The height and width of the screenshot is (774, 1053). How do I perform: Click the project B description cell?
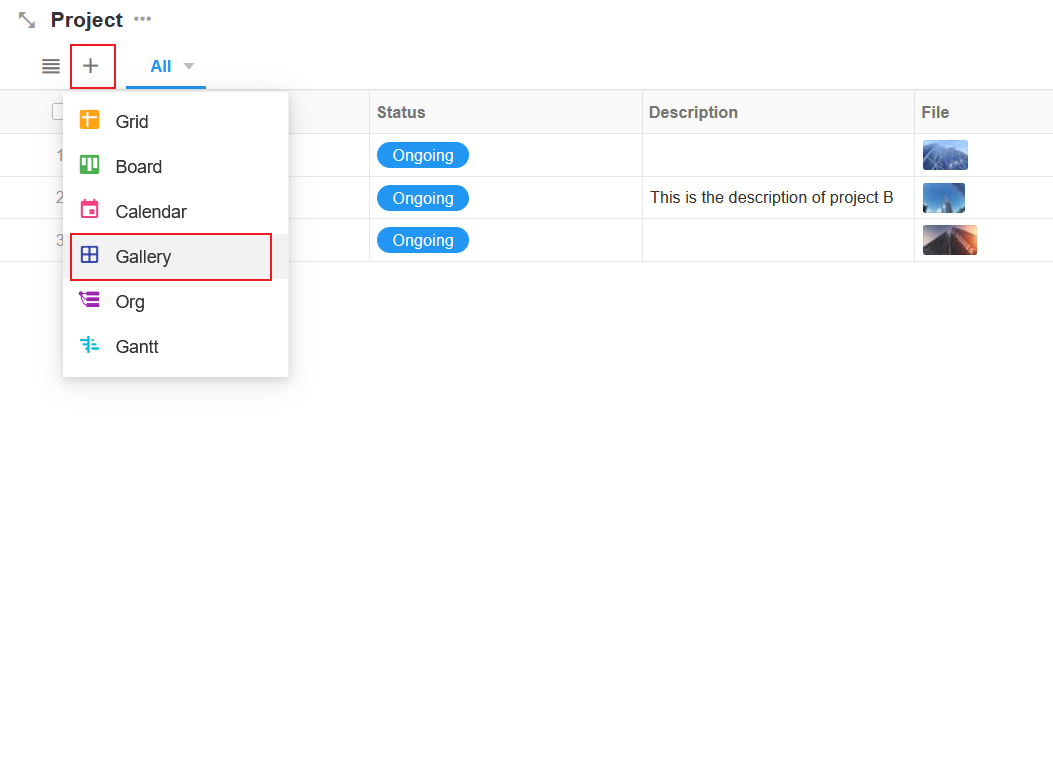coord(771,198)
